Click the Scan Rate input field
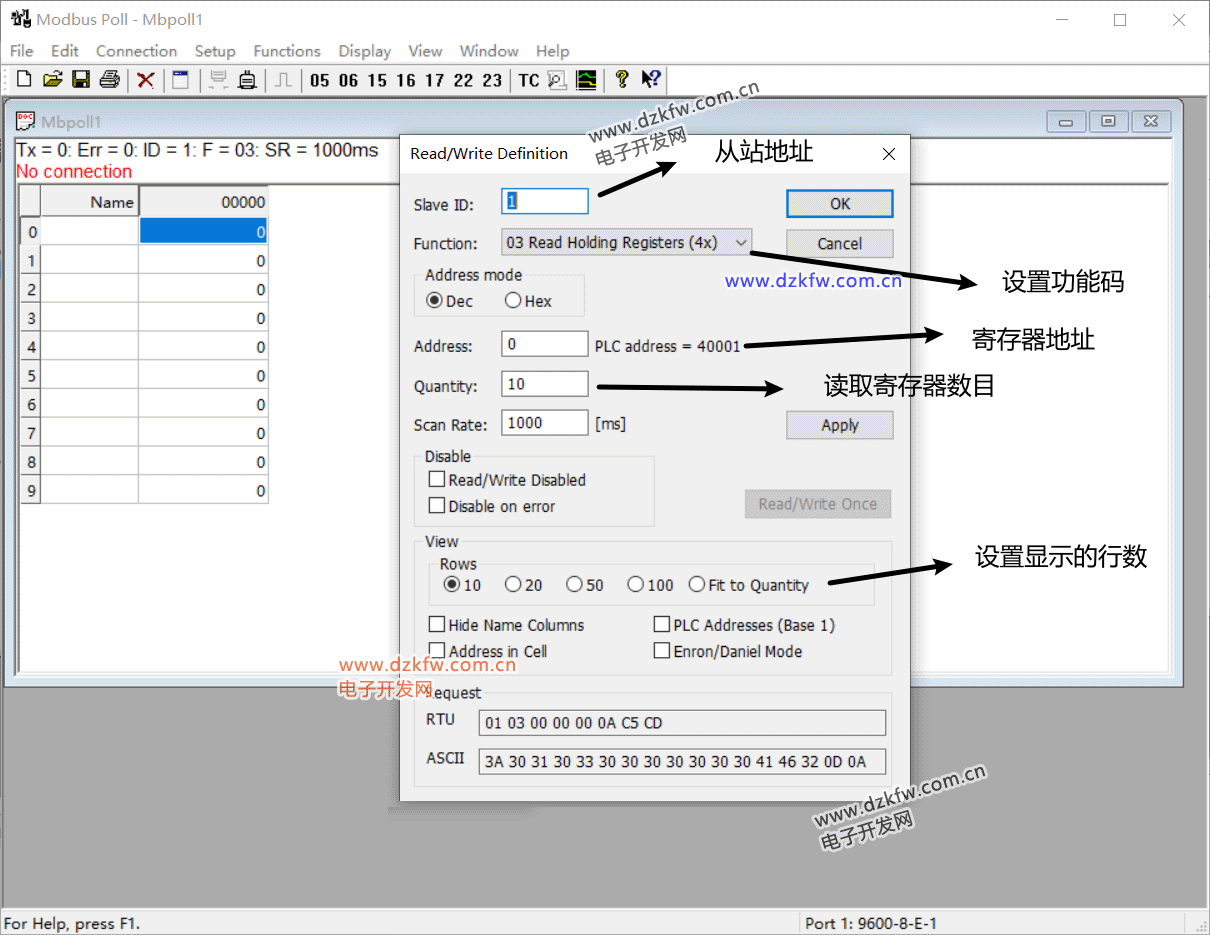Image resolution: width=1210 pixels, height=935 pixels. click(545, 423)
